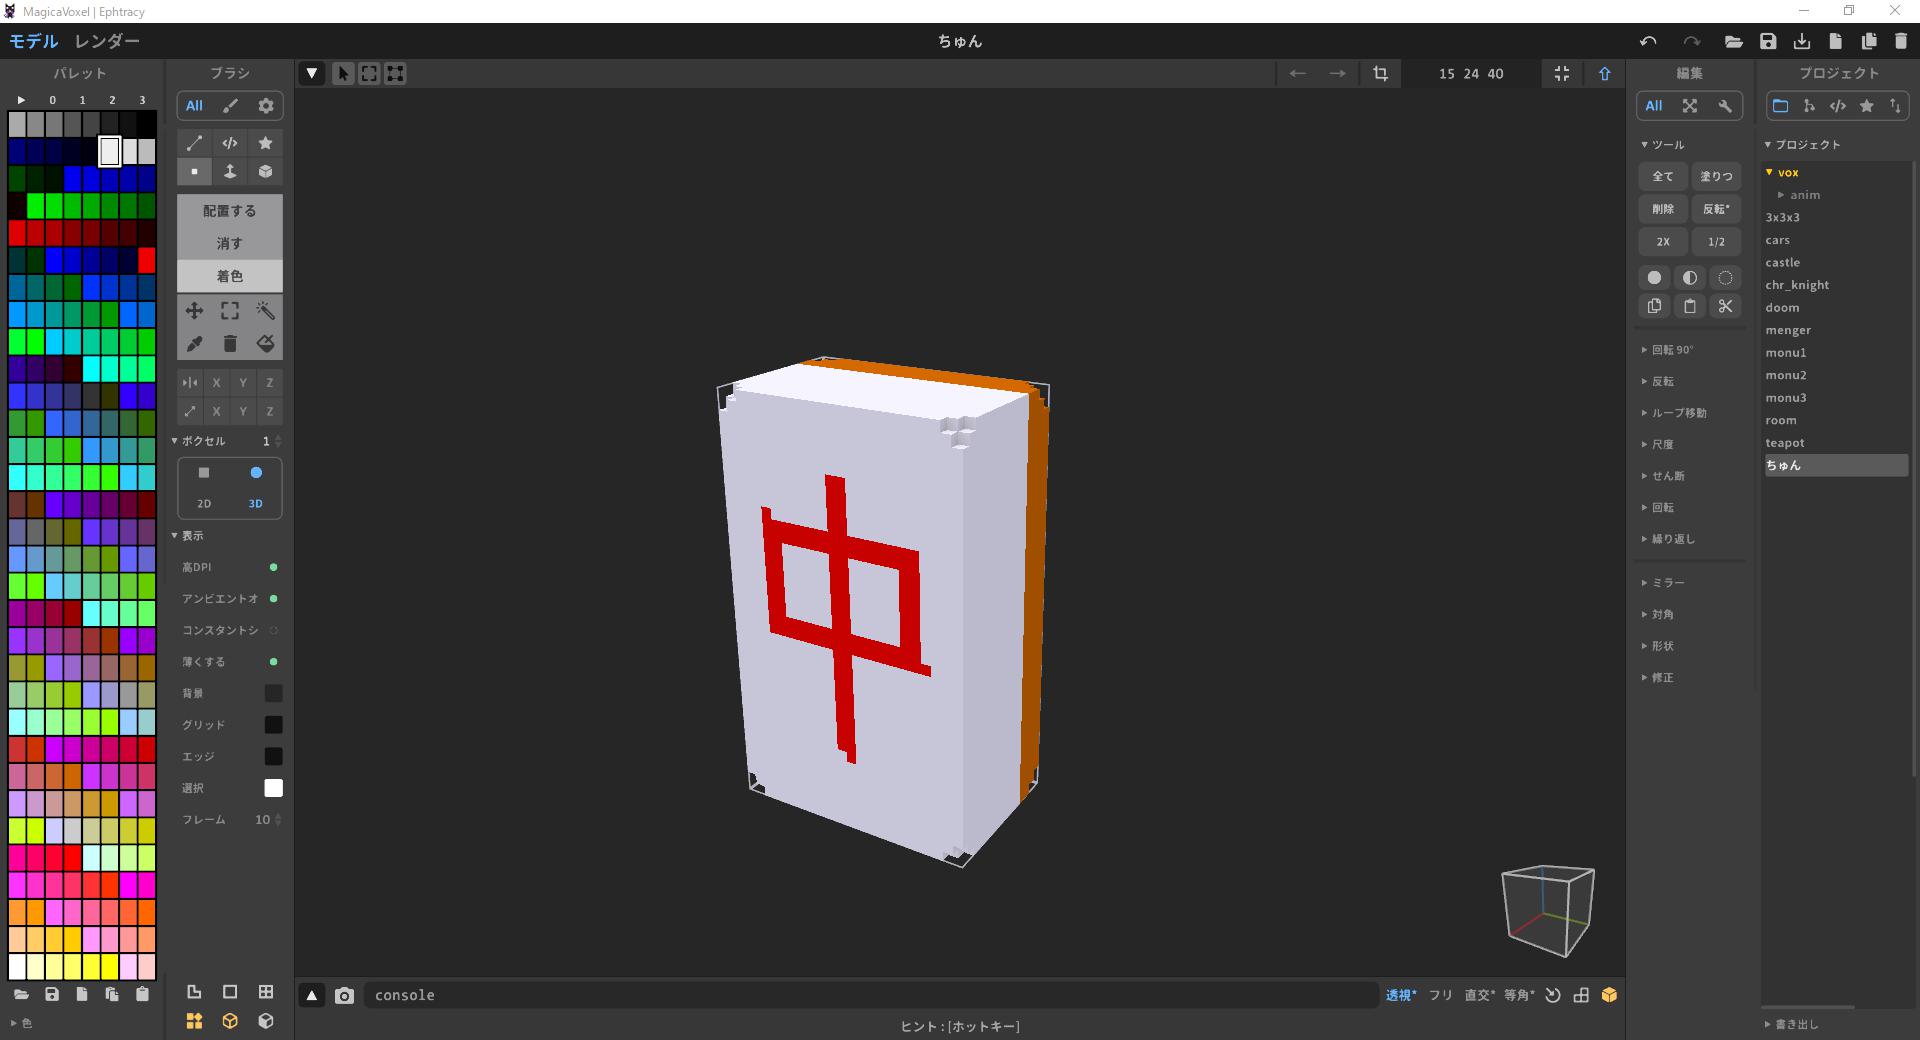
Task: Toggle the 高DPI display option
Action: point(273,567)
